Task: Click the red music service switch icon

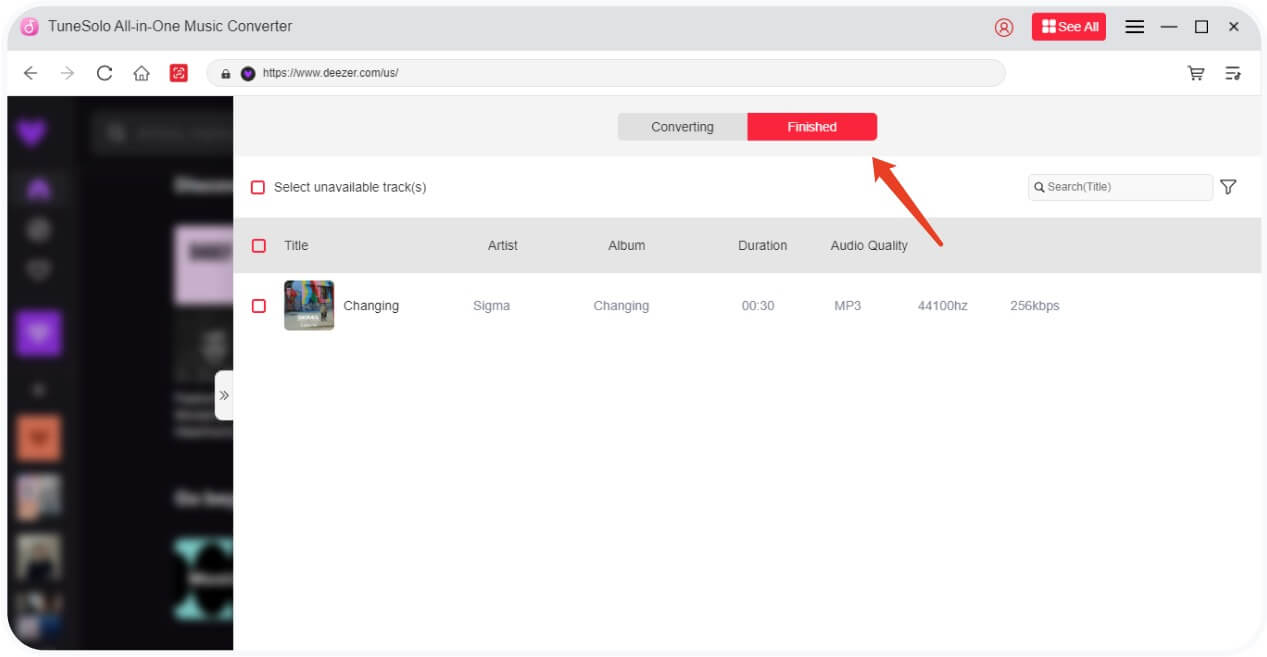Action: pyautogui.click(x=179, y=73)
